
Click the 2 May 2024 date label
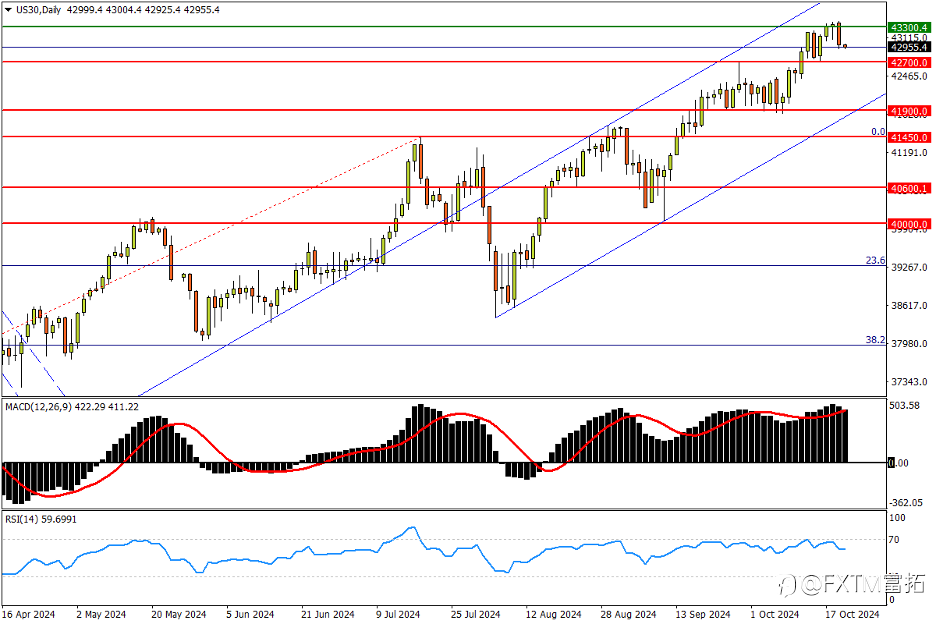coord(101,614)
